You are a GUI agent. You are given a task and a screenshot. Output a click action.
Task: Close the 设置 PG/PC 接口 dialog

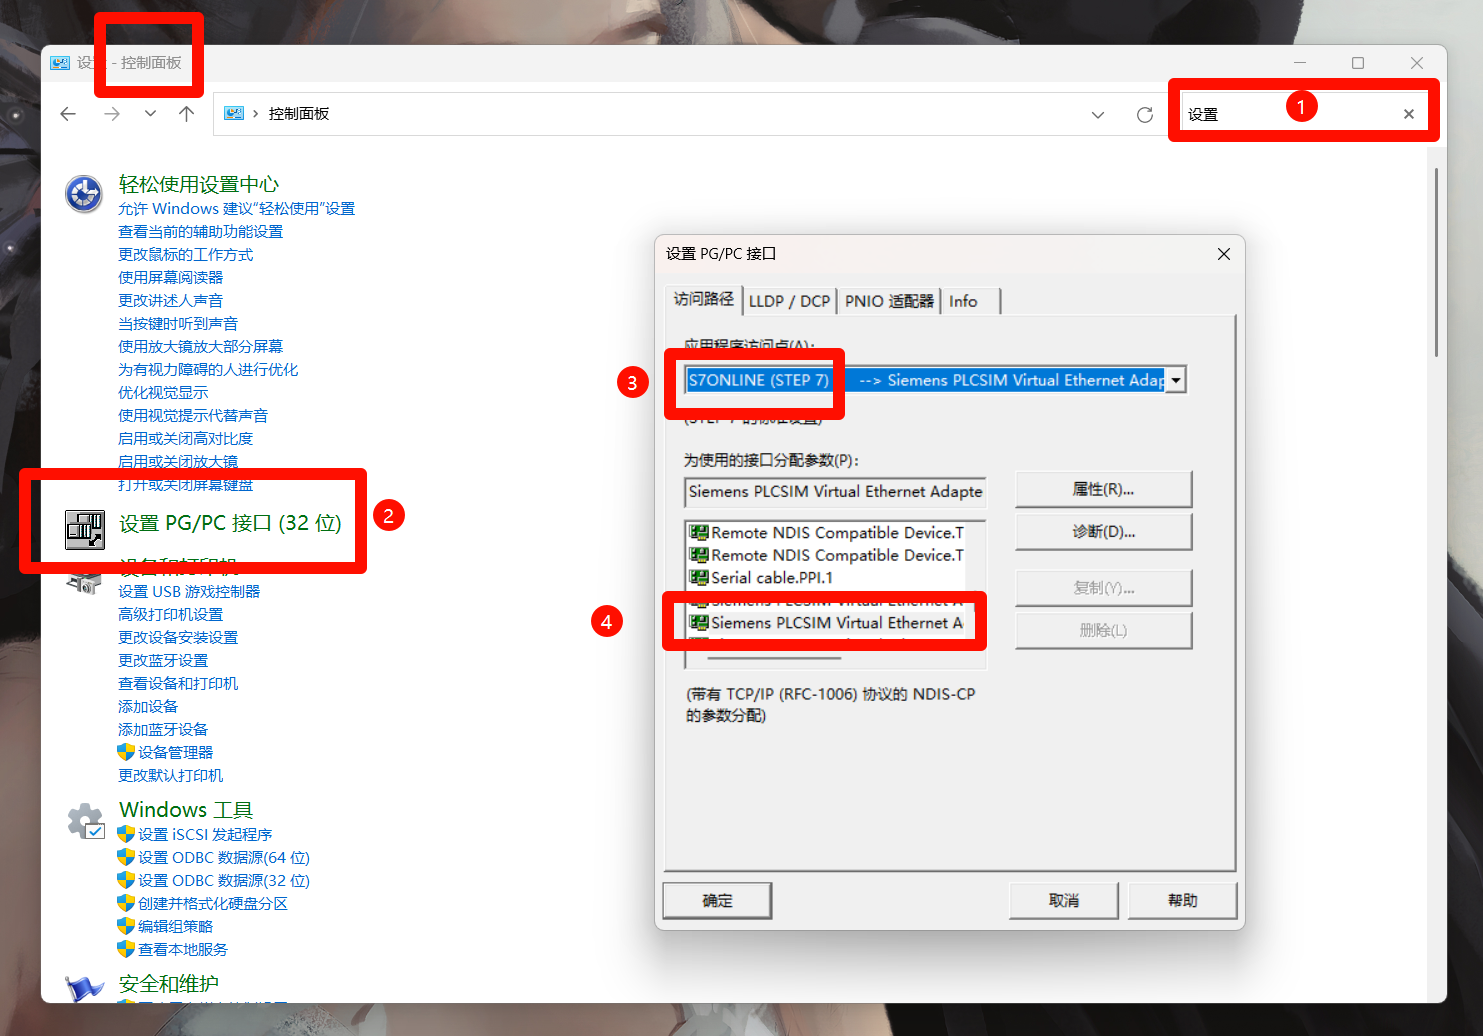click(1223, 254)
